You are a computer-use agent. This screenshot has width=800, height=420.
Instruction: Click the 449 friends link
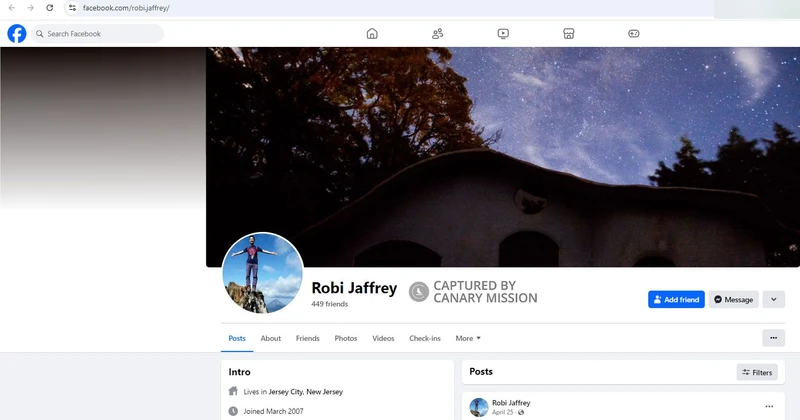(330, 304)
